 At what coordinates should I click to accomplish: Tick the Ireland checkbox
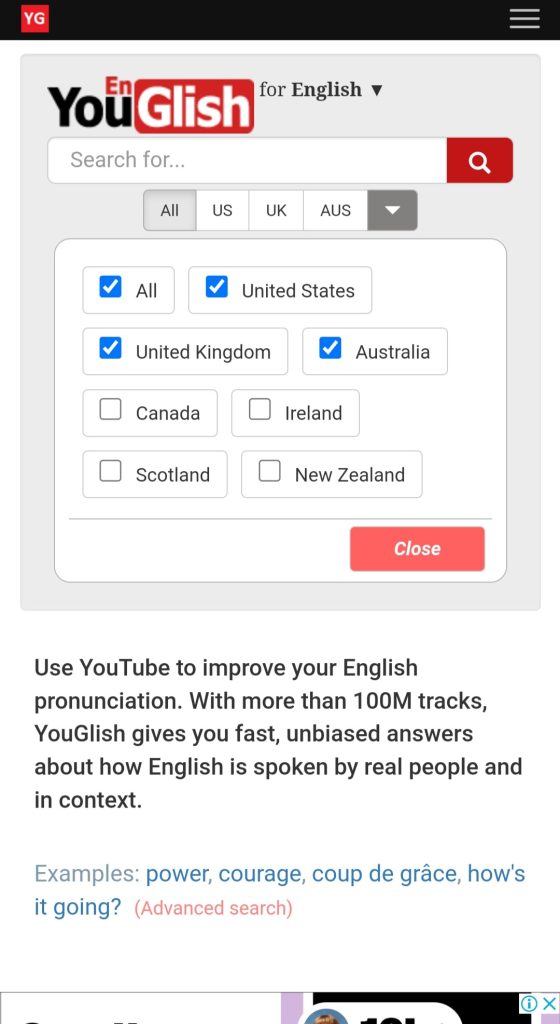tap(260, 409)
